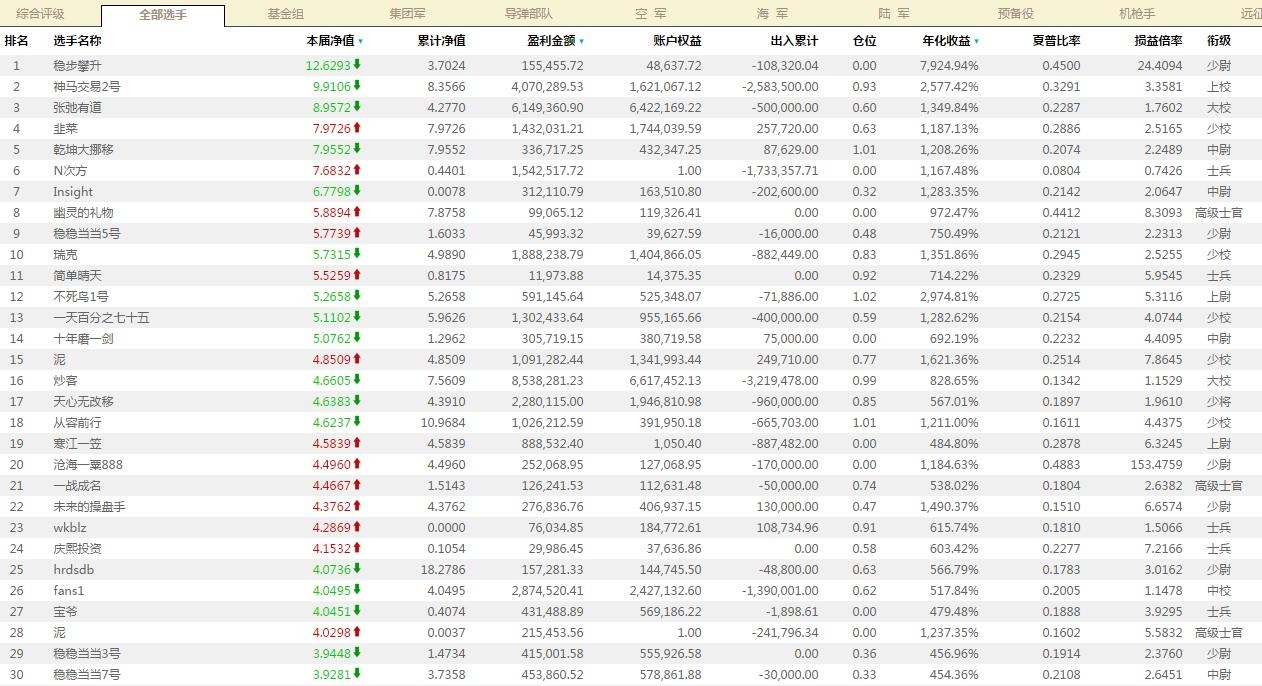Switch to the 陆军 tab

[x=894, y=14]
